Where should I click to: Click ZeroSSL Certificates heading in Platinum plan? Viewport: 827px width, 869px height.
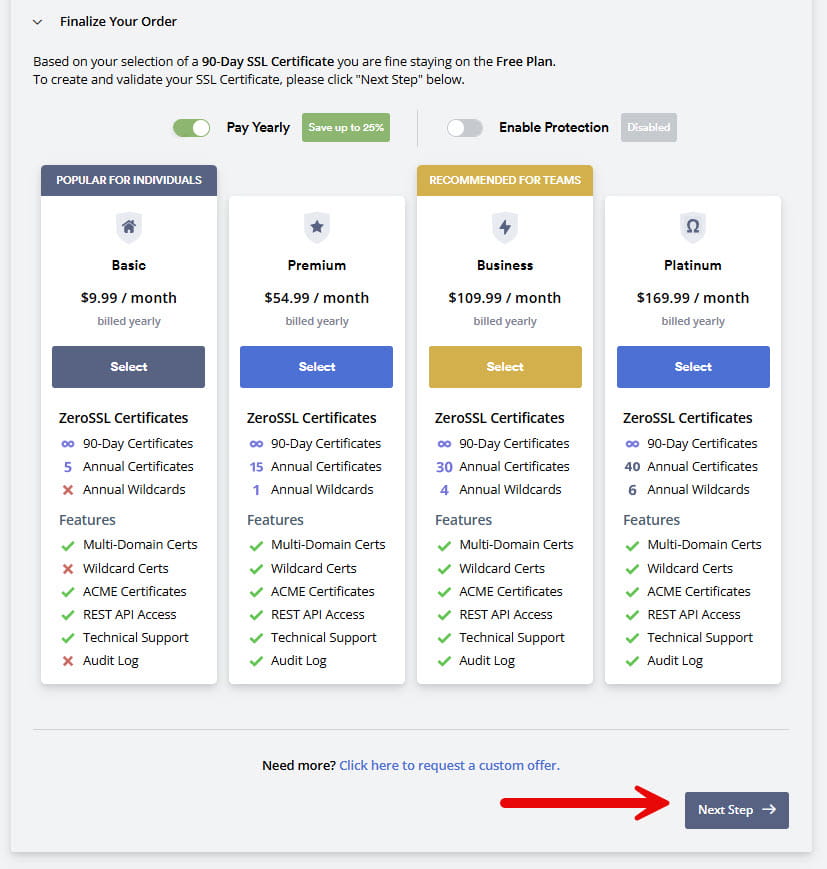[x=687, y=418]
